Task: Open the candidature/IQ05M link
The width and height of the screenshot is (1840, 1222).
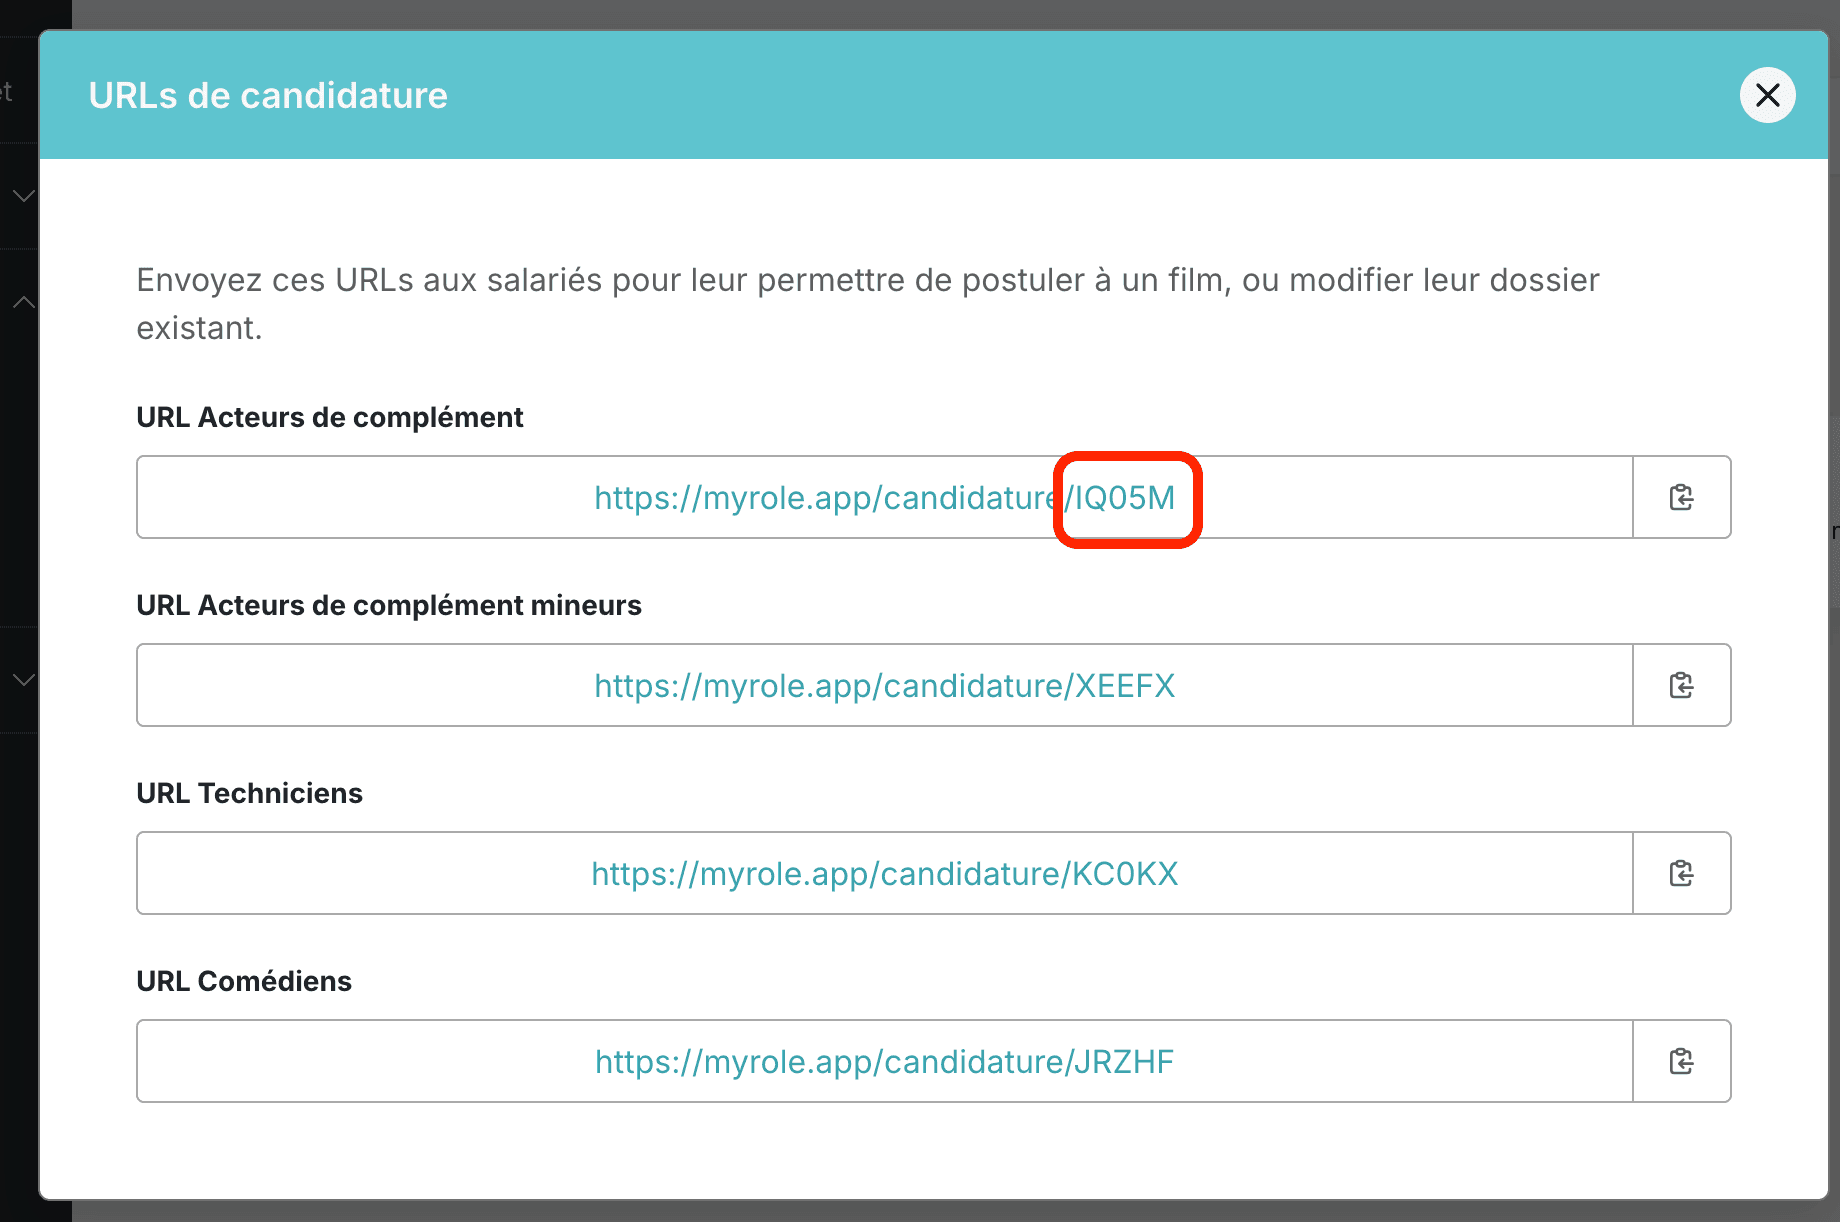Action: tap(885, 497)
